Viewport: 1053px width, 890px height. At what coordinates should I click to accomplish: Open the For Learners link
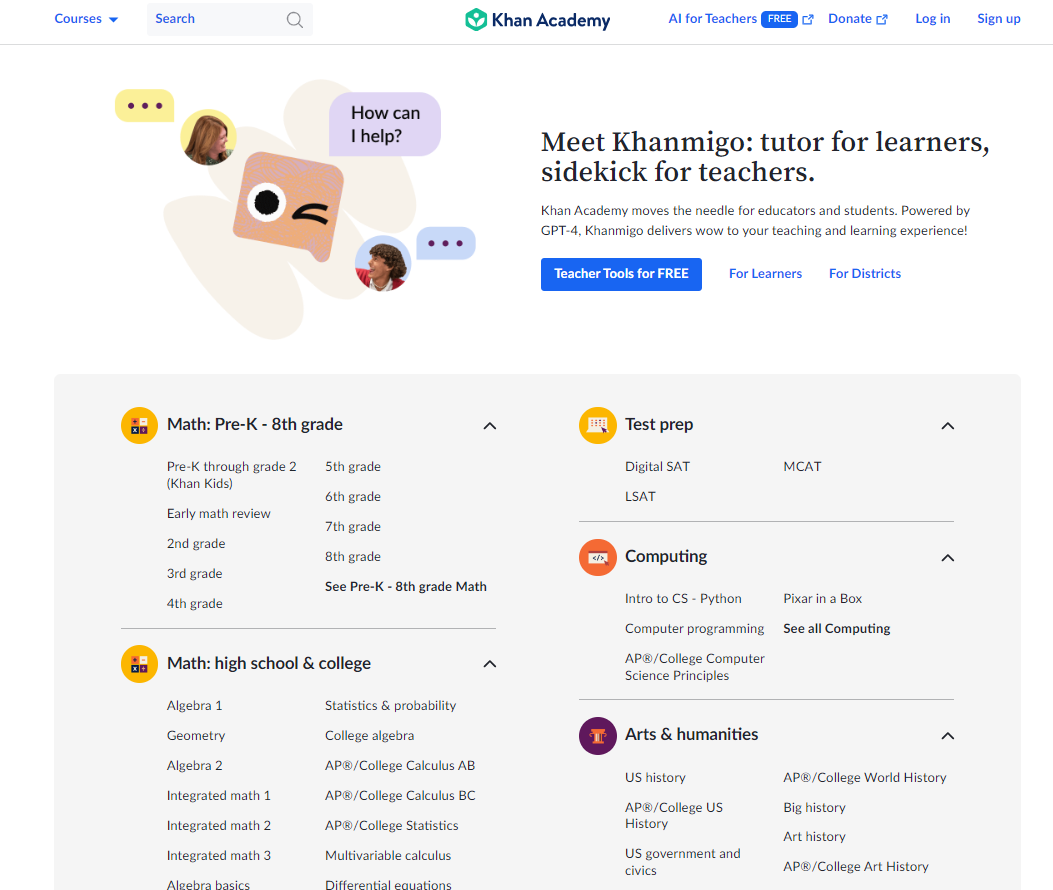click(766, 274)
